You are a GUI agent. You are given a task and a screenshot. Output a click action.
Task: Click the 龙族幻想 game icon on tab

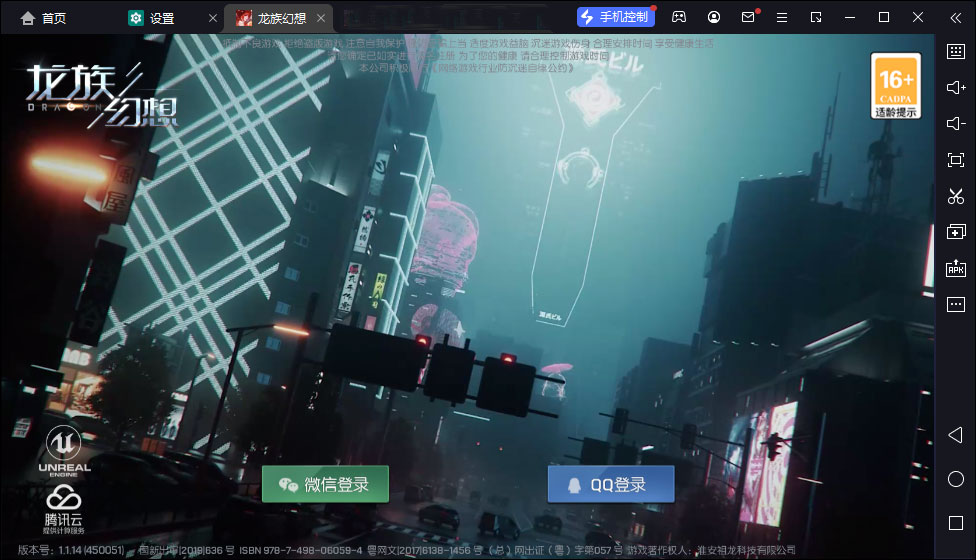click(x=244, y=18)
